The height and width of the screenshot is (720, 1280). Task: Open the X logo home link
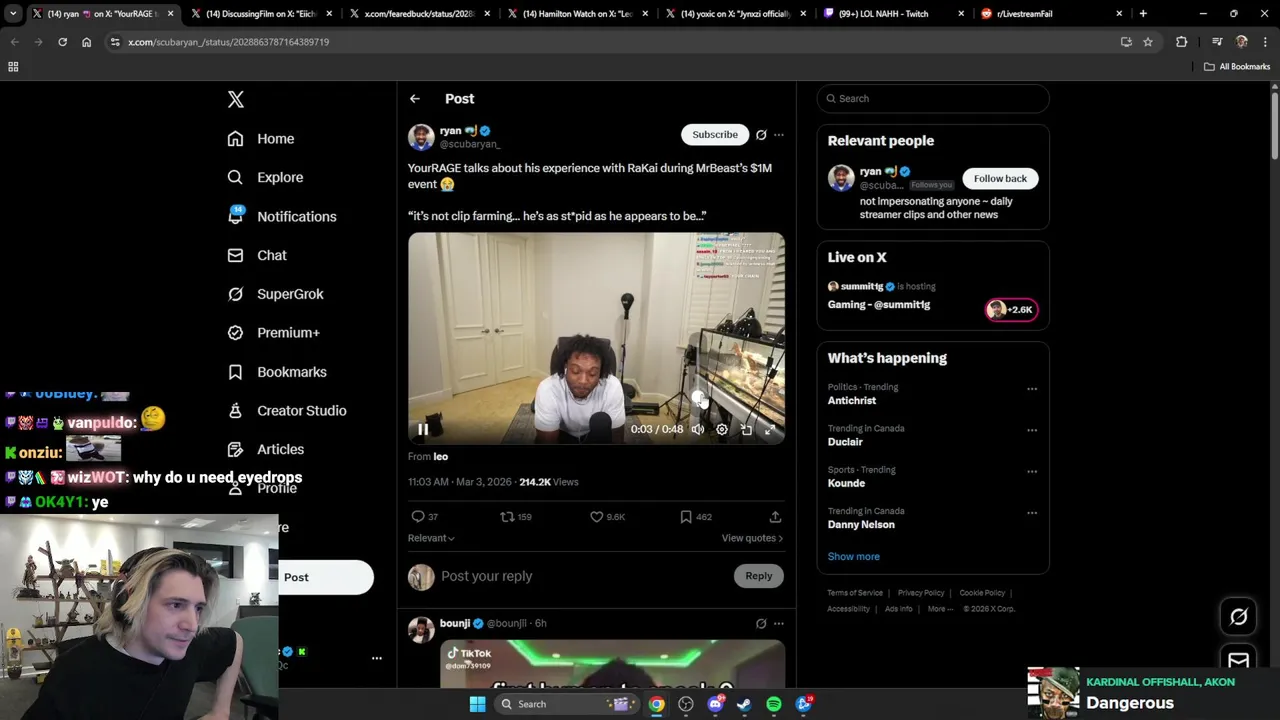tap(236, 99)
